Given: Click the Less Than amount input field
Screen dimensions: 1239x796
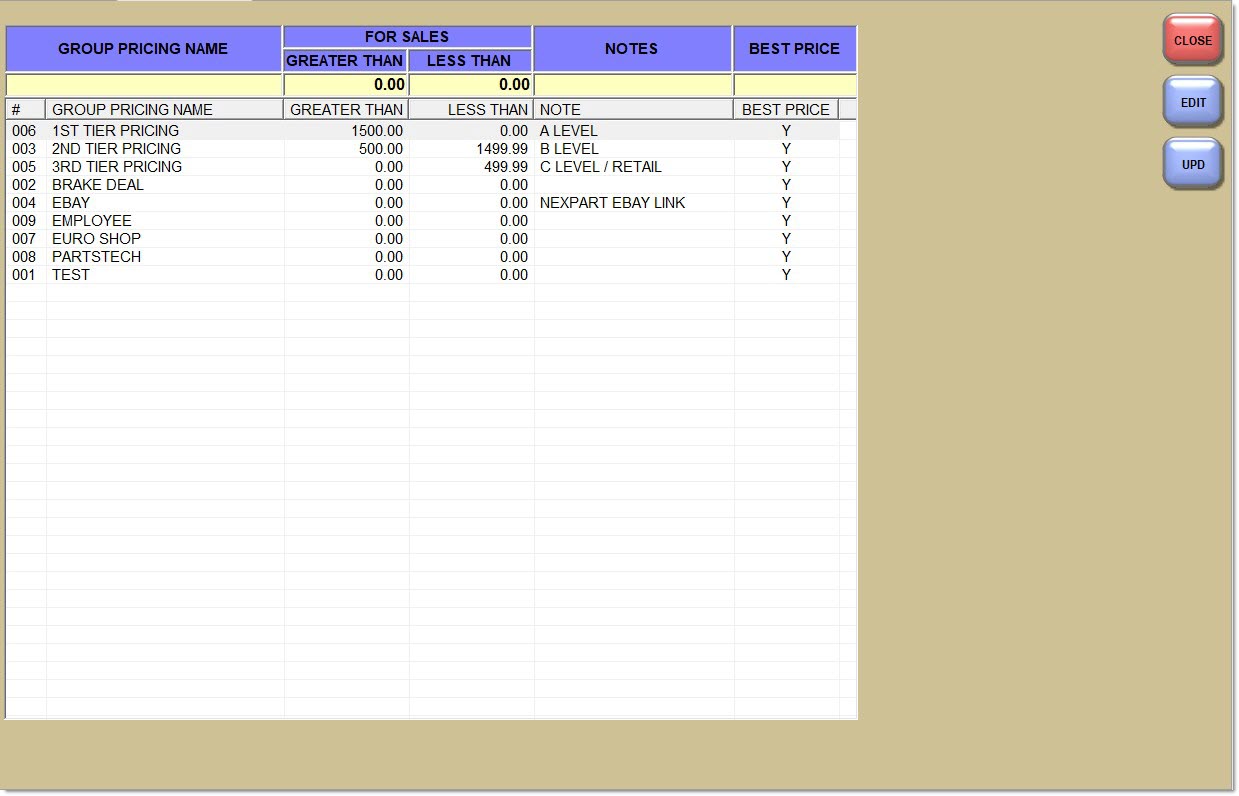Looking at the screenshot, I should pyautogui.click(x=471, y=85).
